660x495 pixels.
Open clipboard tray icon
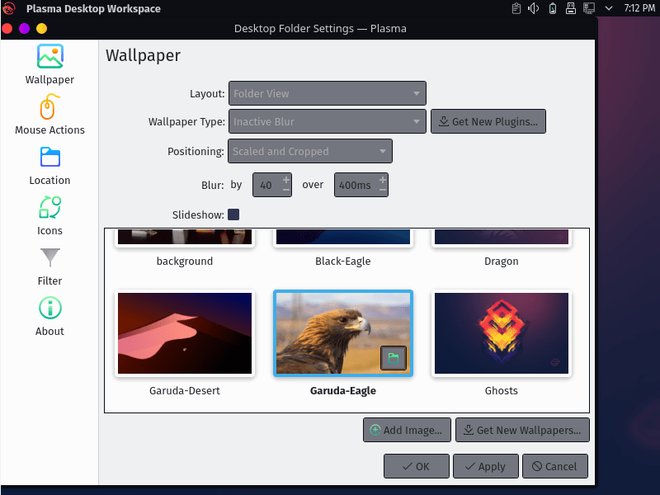[516, 8]
